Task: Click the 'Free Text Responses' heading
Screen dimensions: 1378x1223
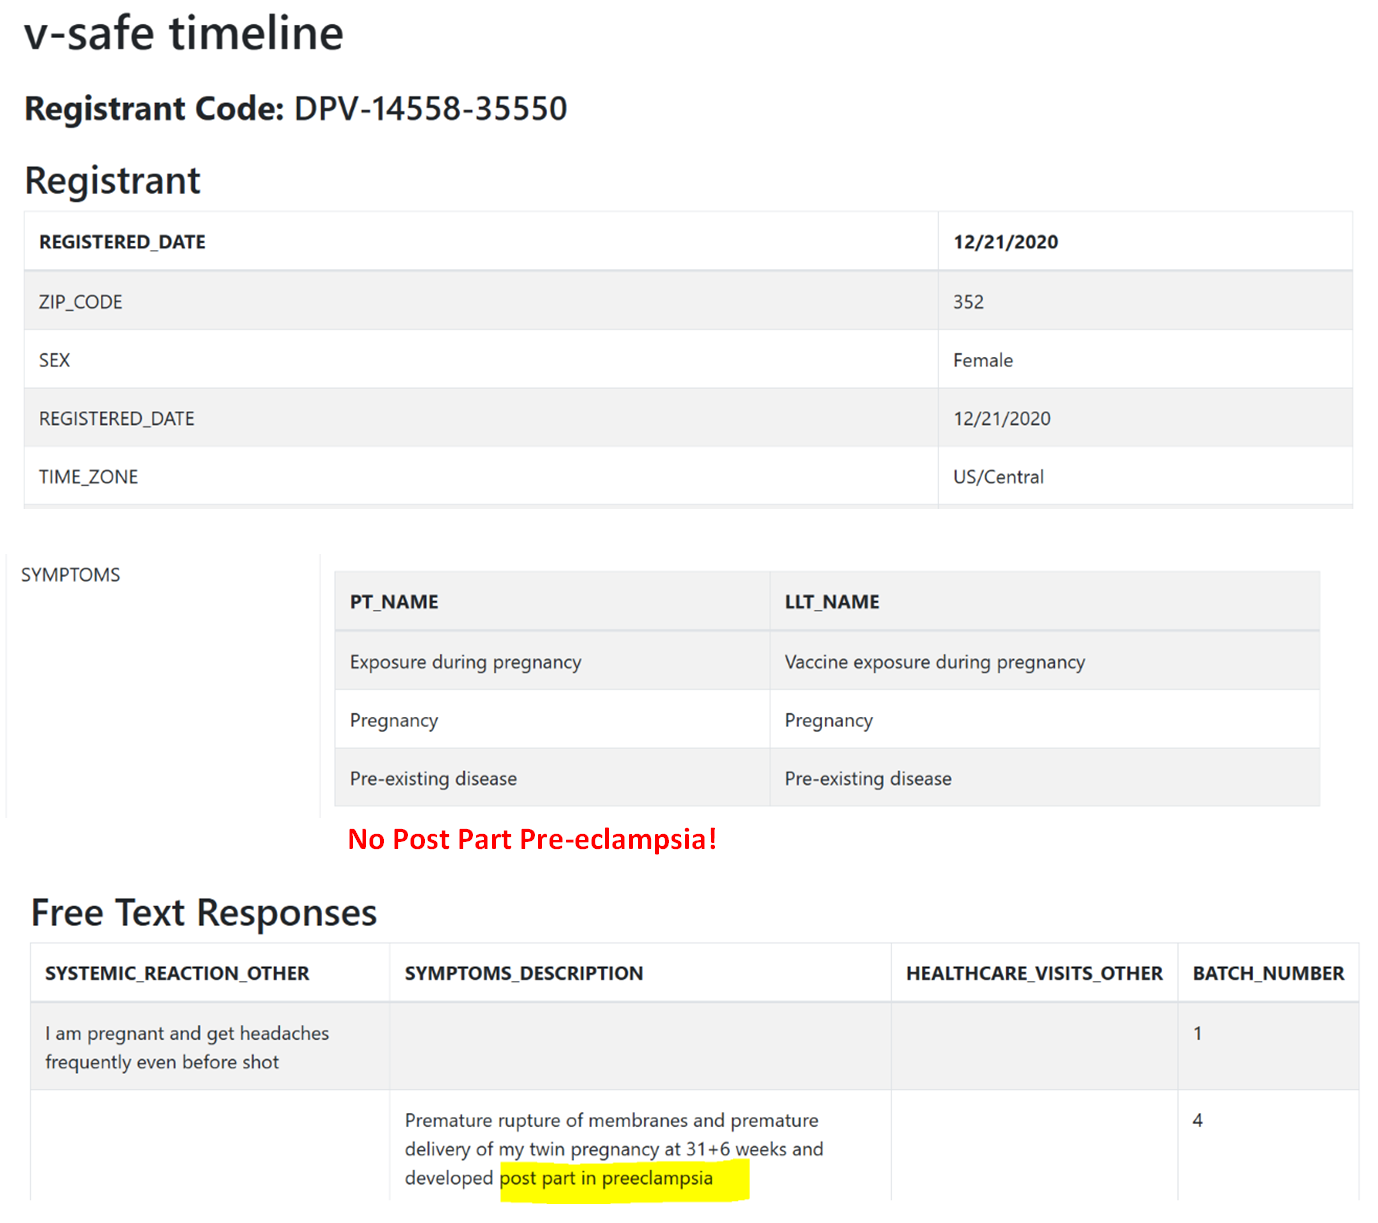Action: 204,913
